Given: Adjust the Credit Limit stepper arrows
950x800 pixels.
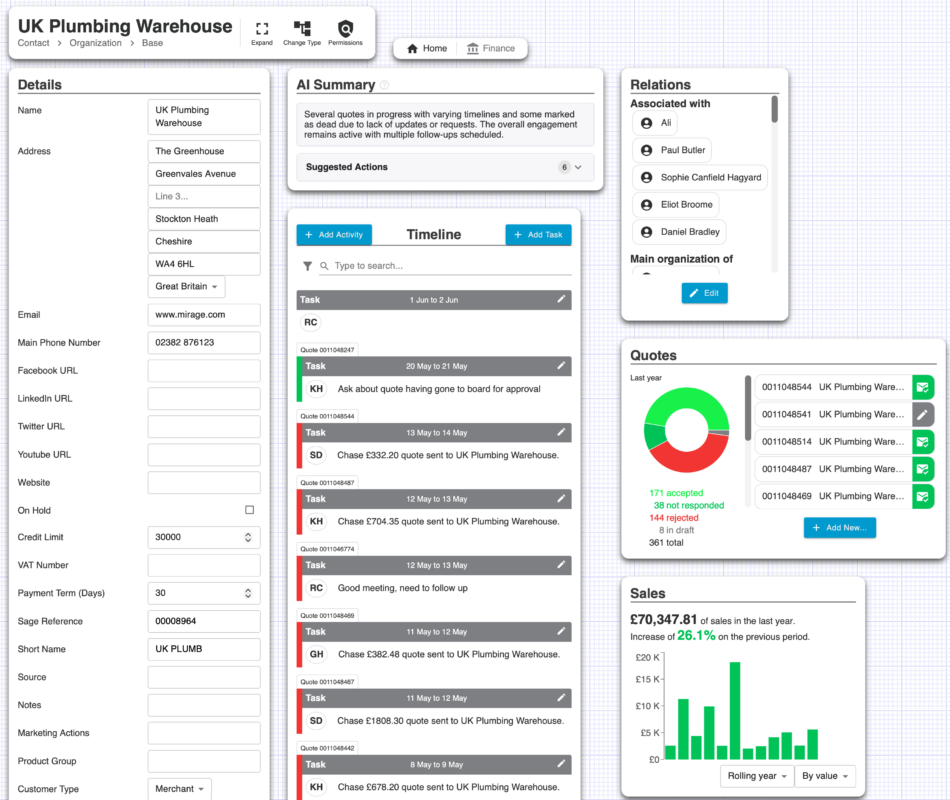Looking at the screenshot, I should [x=248, y=538].
